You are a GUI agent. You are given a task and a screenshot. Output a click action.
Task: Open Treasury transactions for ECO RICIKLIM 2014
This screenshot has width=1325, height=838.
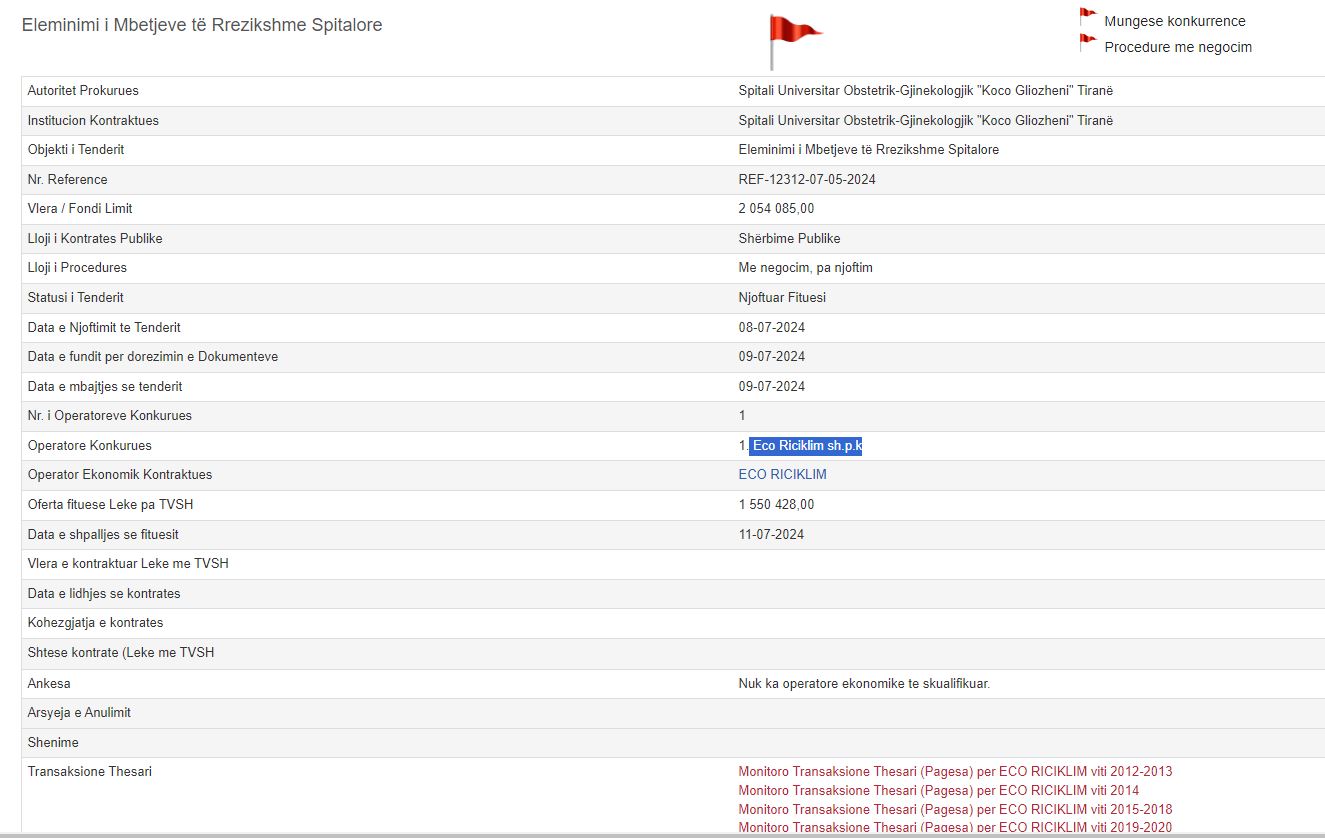[937, 791]
